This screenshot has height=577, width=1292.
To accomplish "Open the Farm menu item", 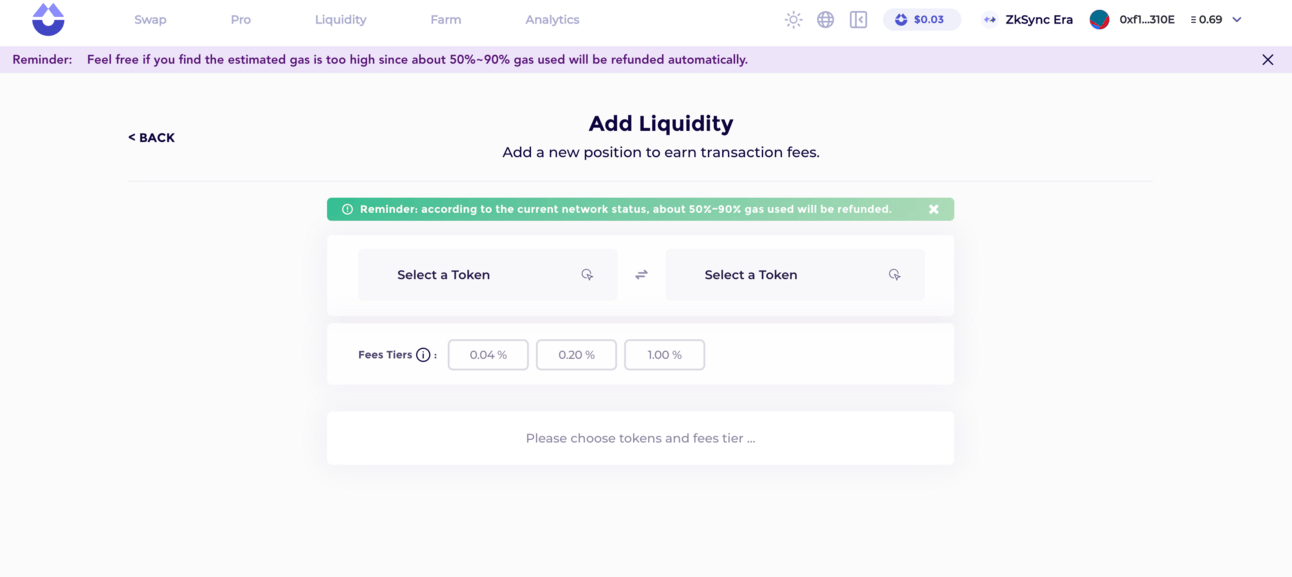I will [x=446, y=19].
